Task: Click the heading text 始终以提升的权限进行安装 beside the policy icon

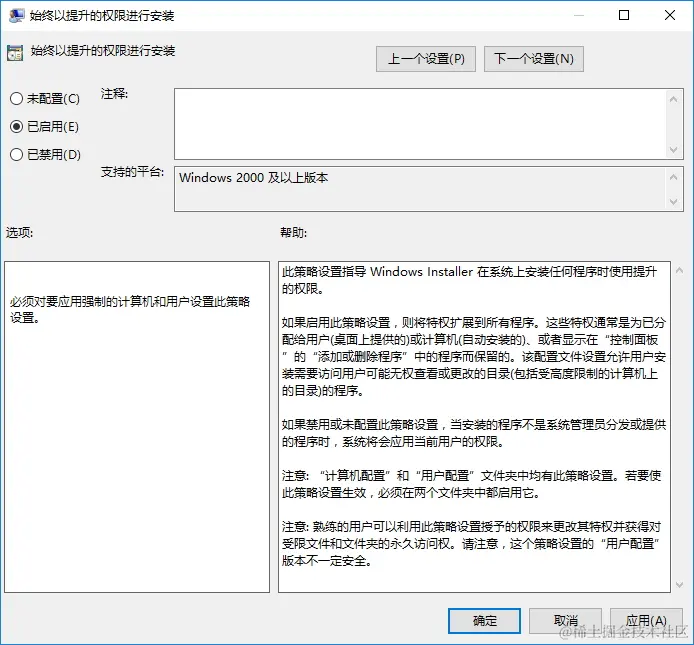Action: tap(103, 51)
